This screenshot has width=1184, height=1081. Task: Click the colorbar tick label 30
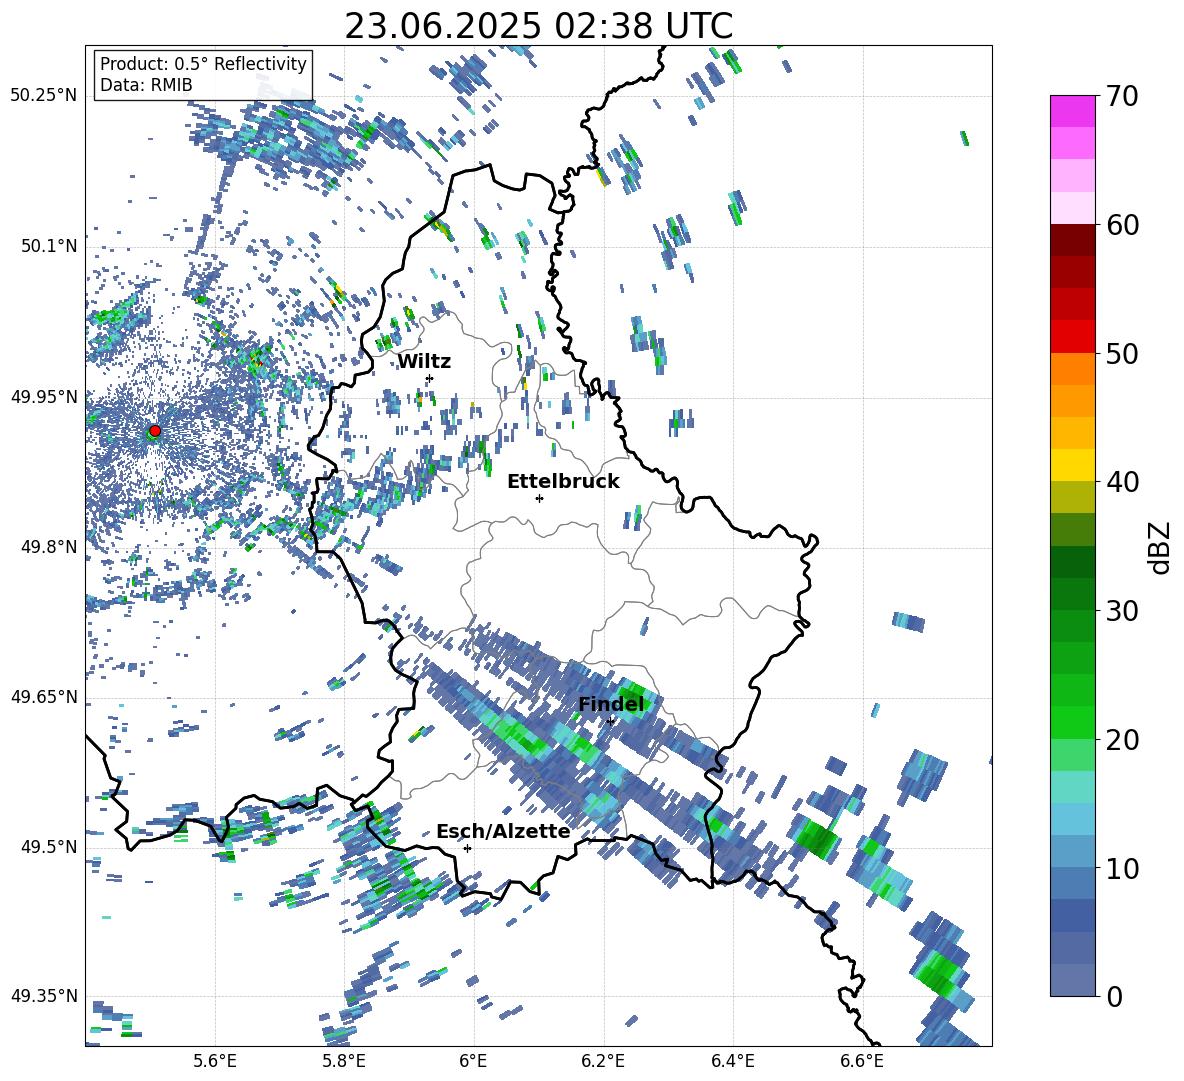pos(1122,611)
